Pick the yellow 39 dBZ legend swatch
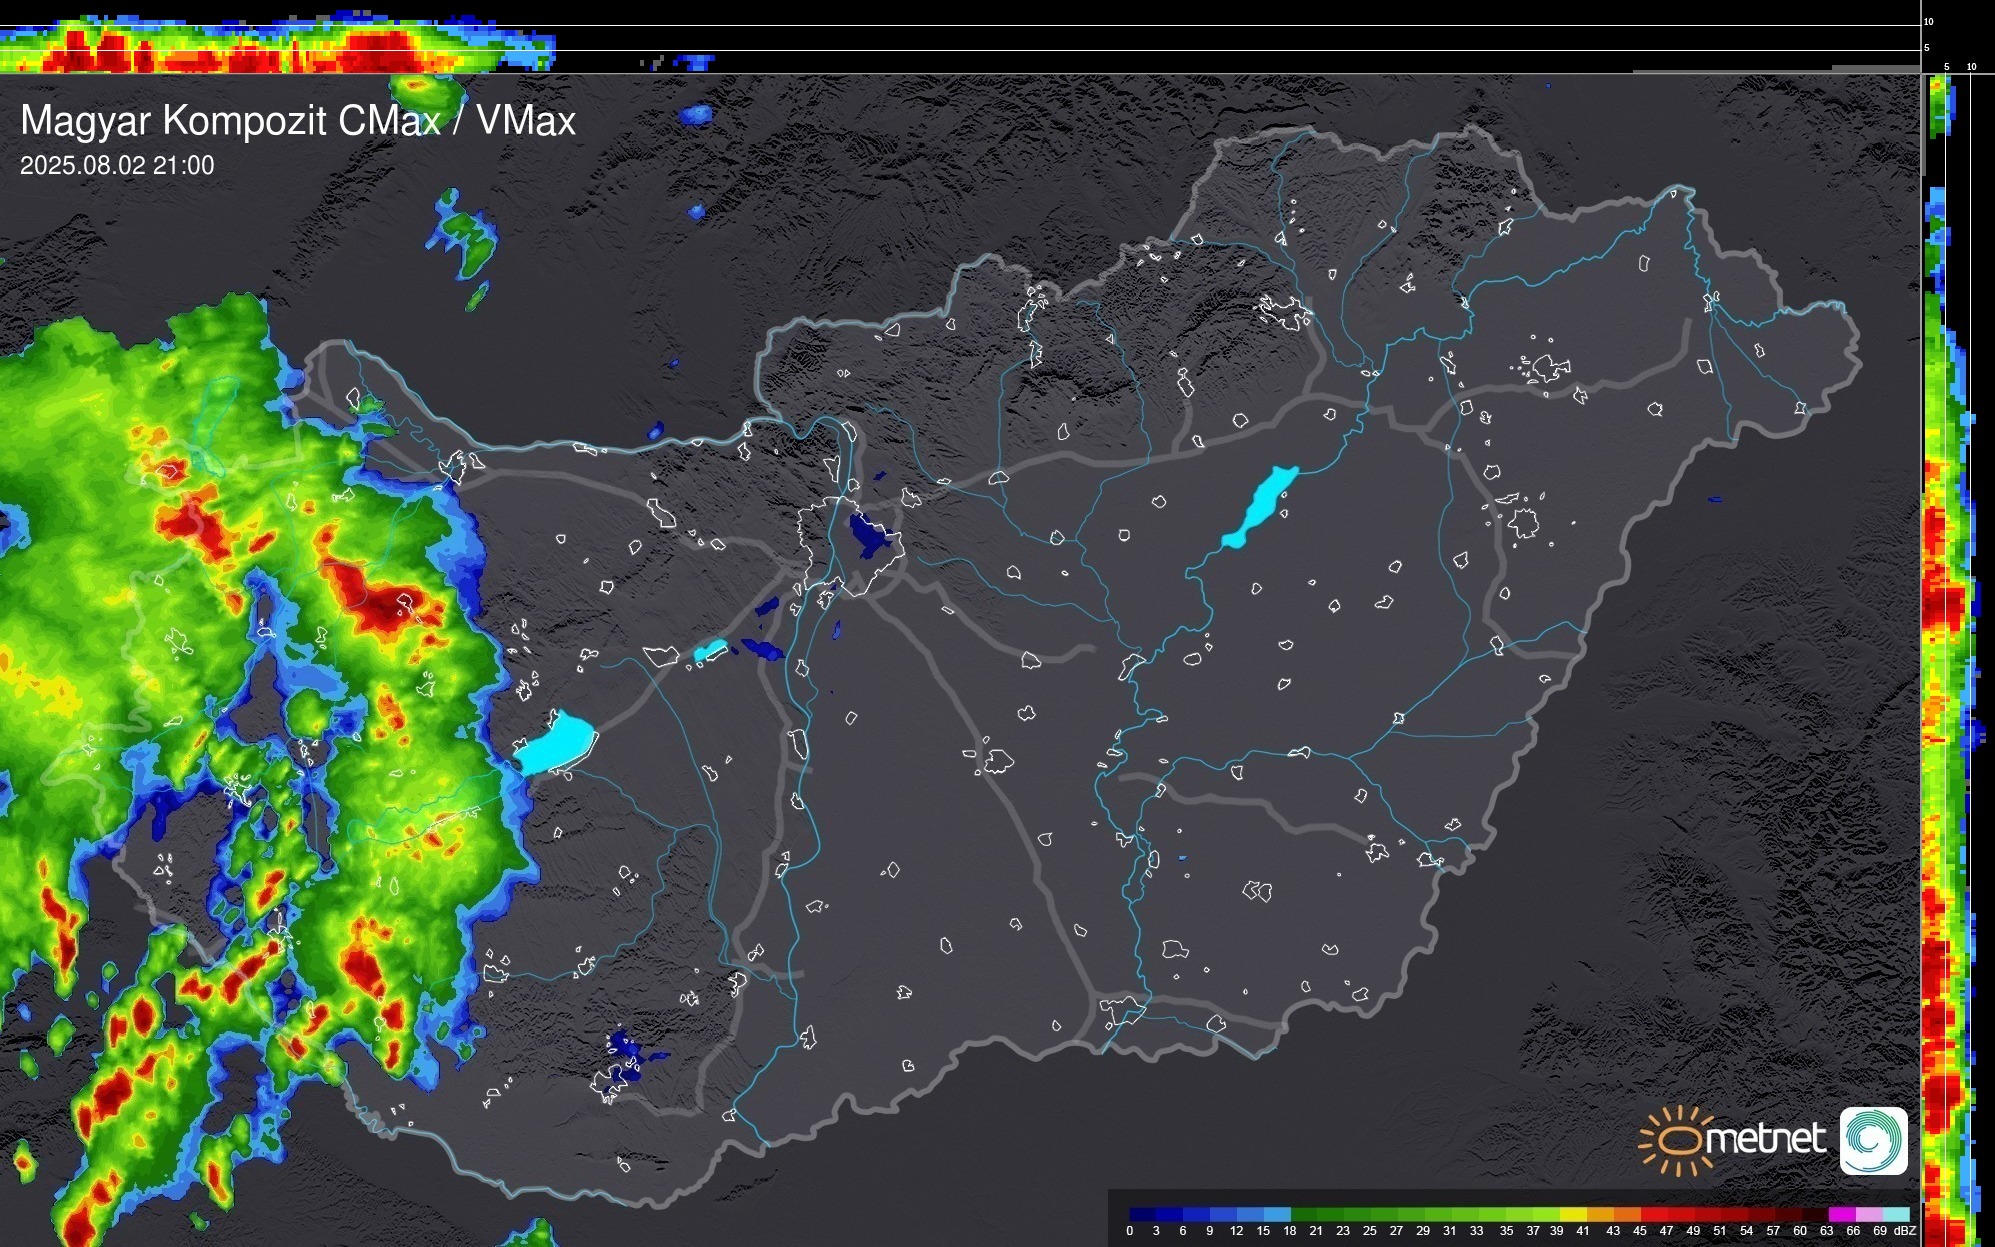 (x=1573, y=1214)
